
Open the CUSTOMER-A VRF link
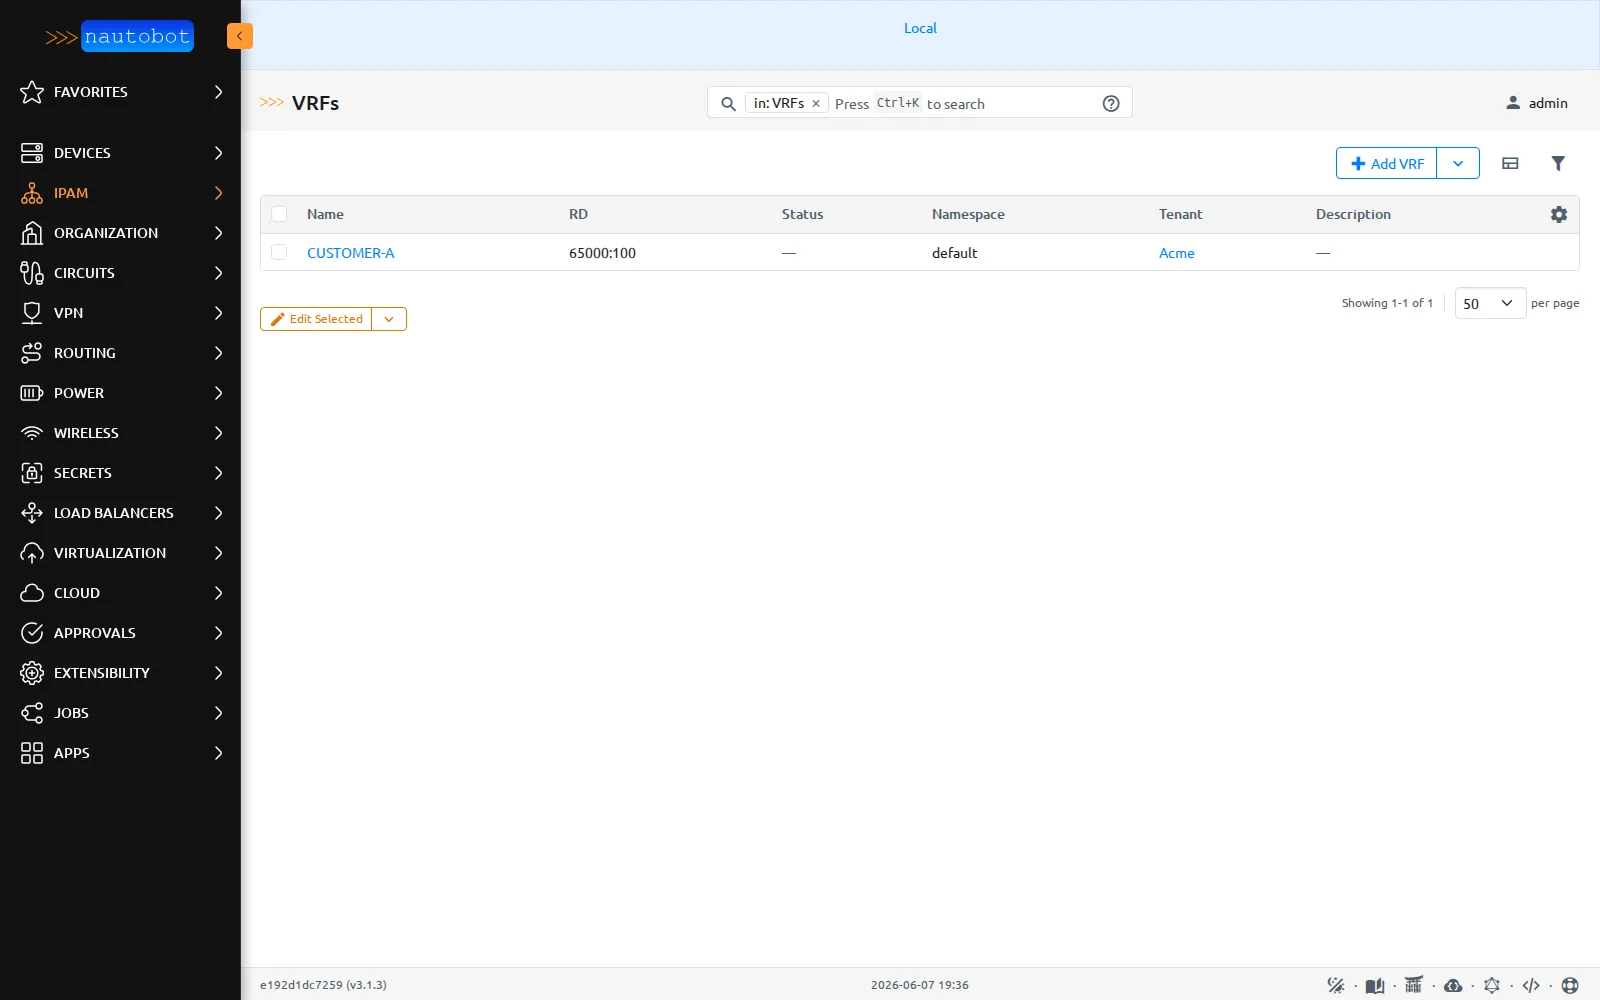[x=350, y=253]
